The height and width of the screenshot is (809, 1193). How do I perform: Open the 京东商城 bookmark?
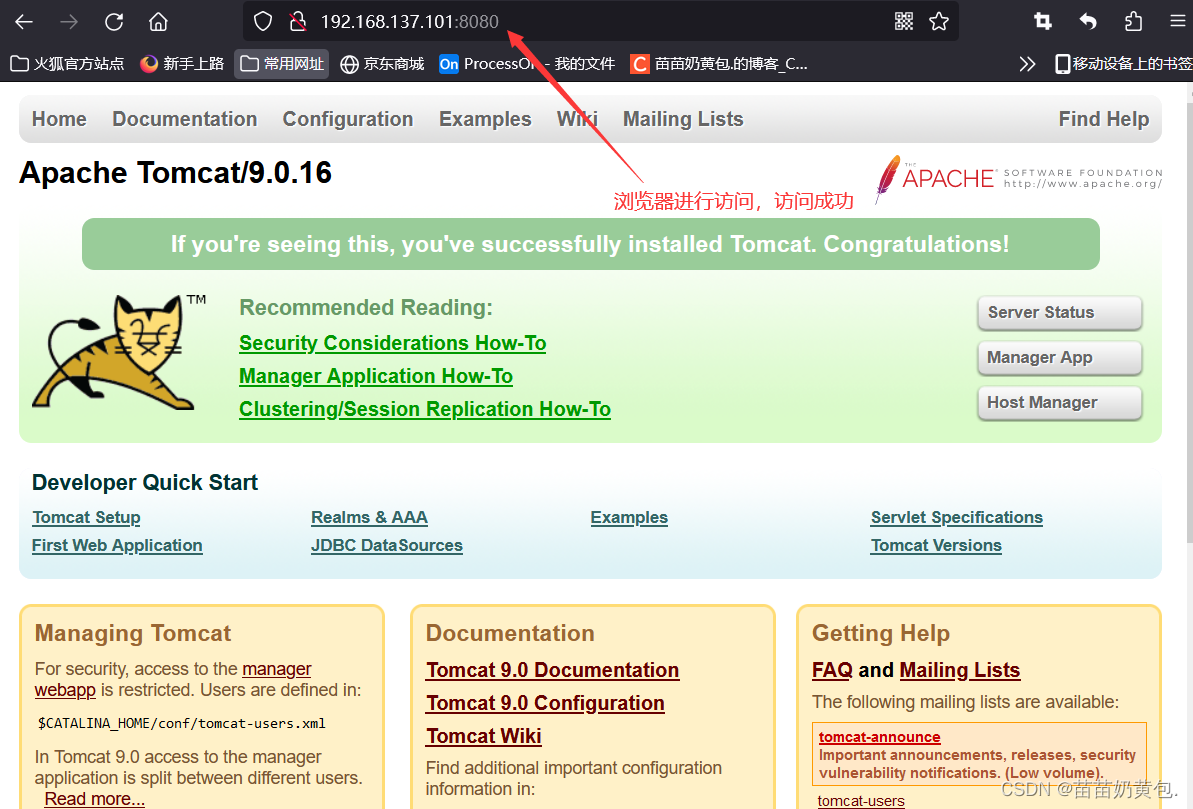pyautogui.click(x=382, y=64)
